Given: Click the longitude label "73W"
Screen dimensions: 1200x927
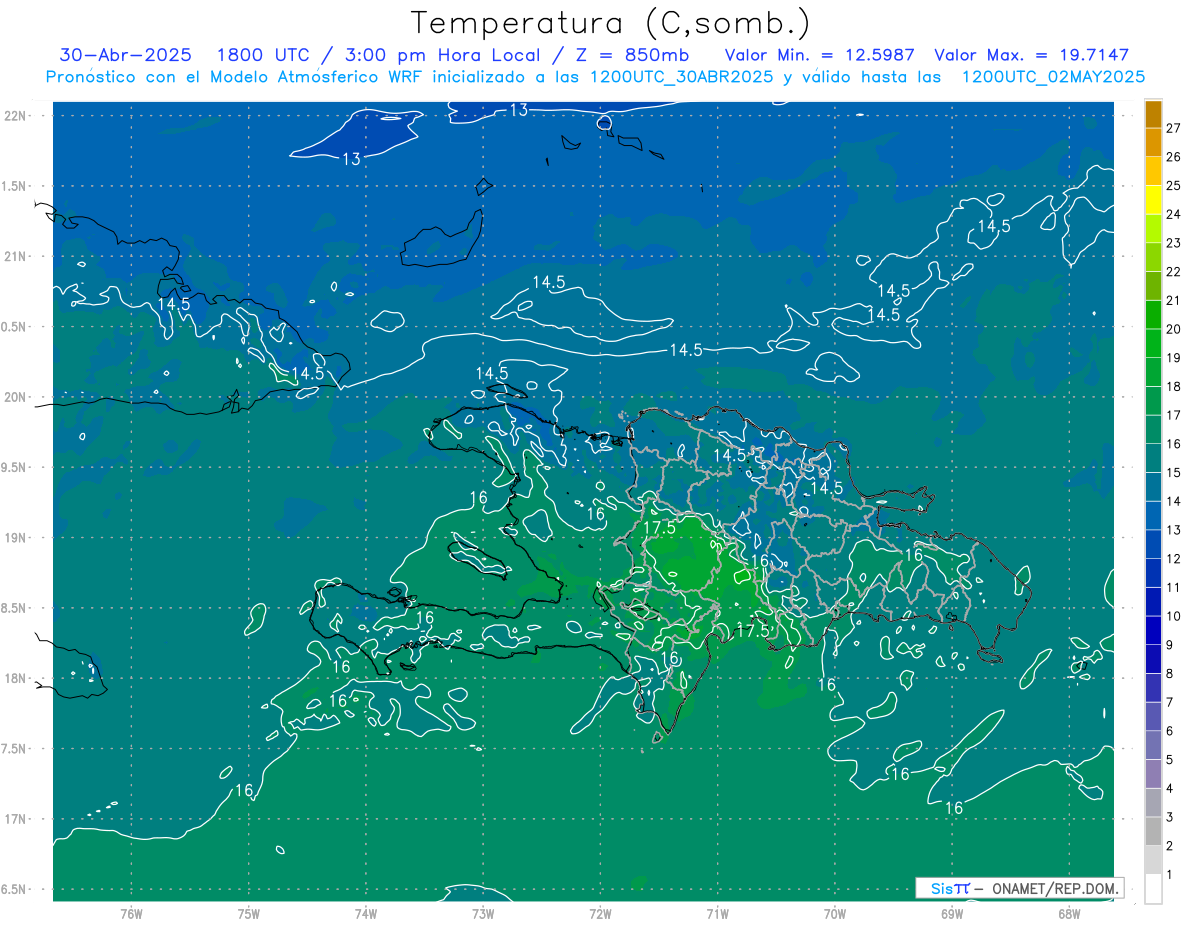Looking at the screenshot, I should tap(483, 914).
